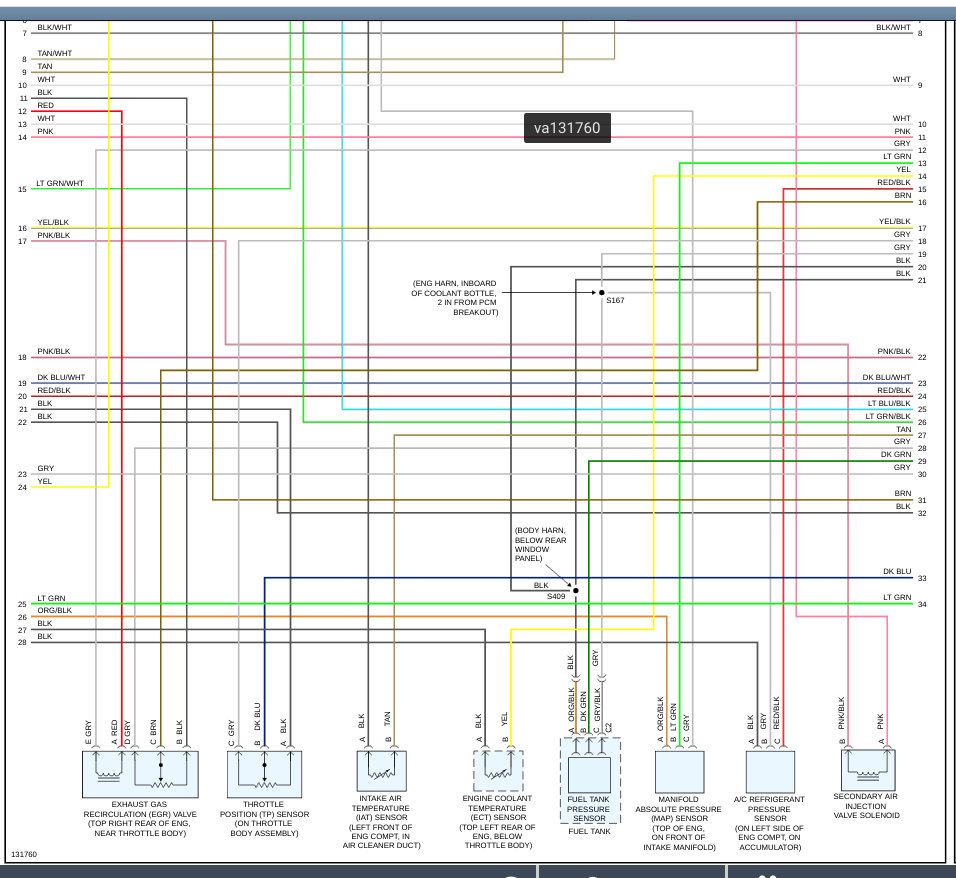956x878 pixels.
Task: Select the 'ORG/BLK' label at left wire 26
Action: pyautogui.click(x=55, y=610)
